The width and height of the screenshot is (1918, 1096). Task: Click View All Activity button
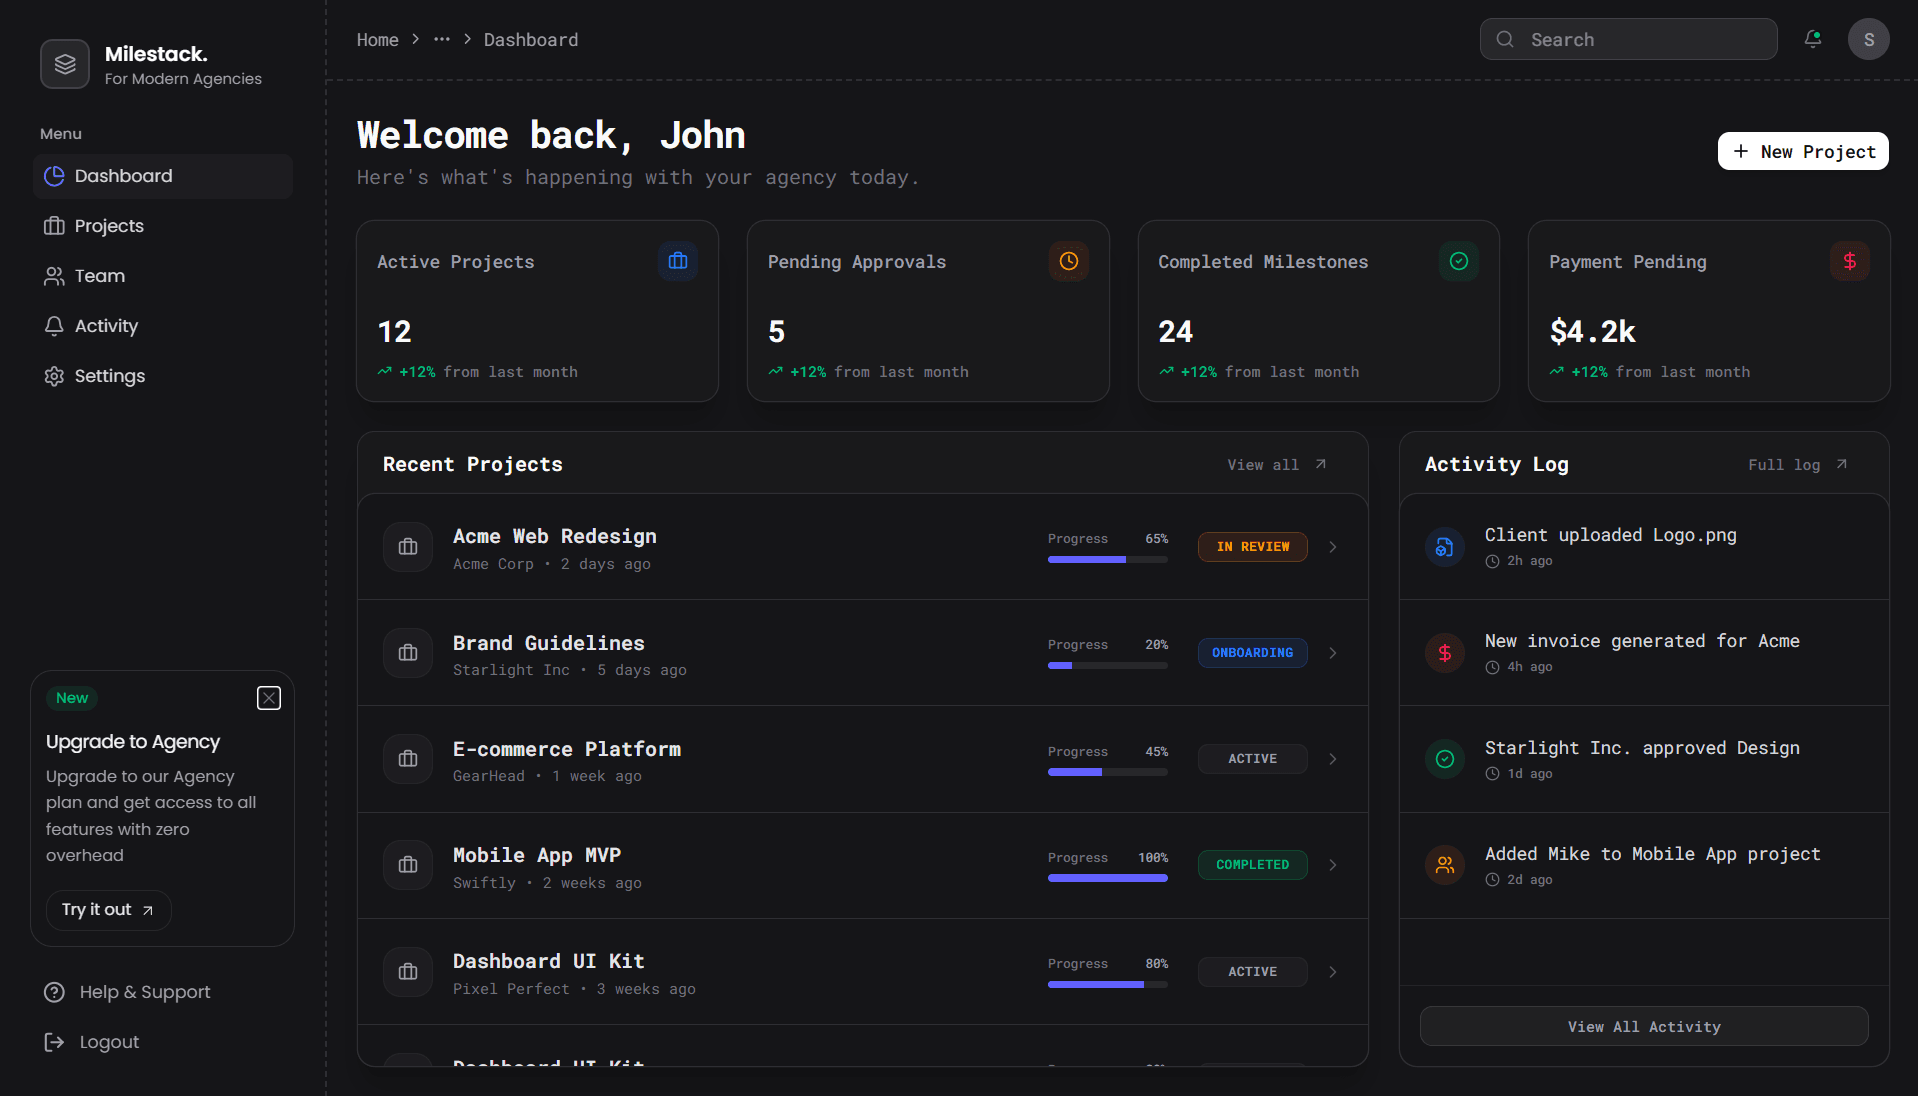pos(1644,1026)
